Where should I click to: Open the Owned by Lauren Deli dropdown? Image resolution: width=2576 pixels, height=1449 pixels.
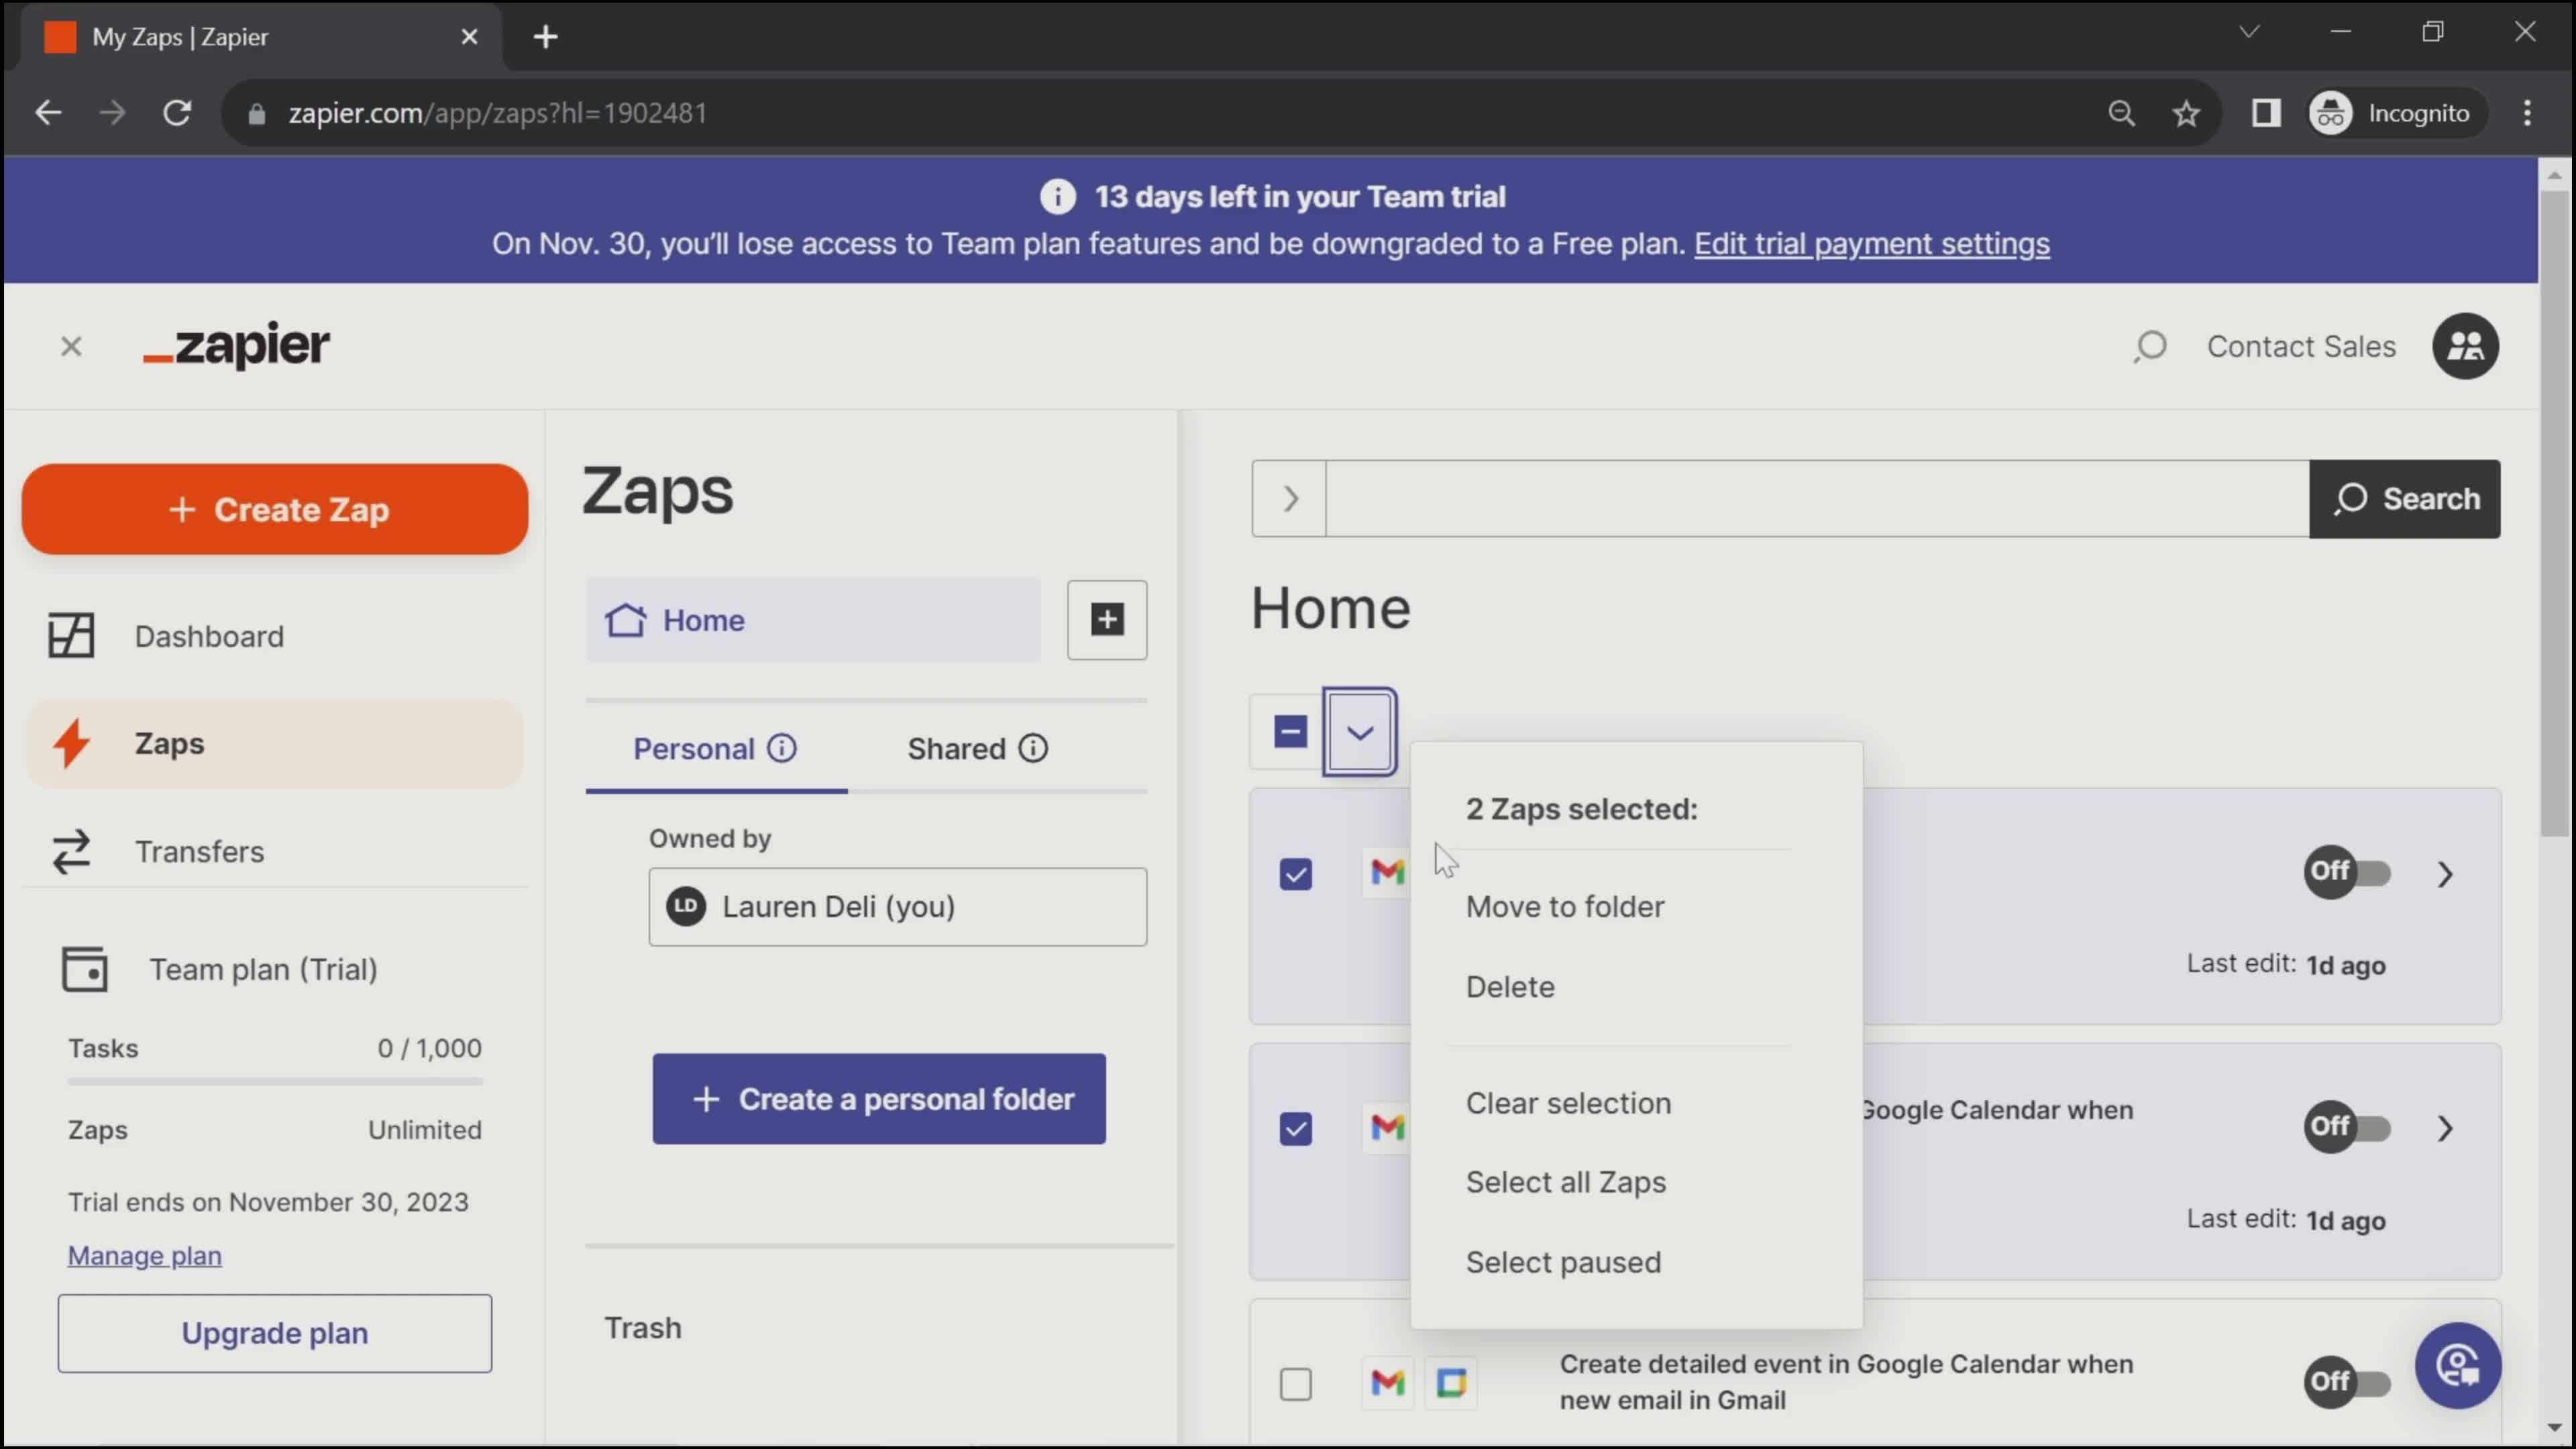coord(897,907)
